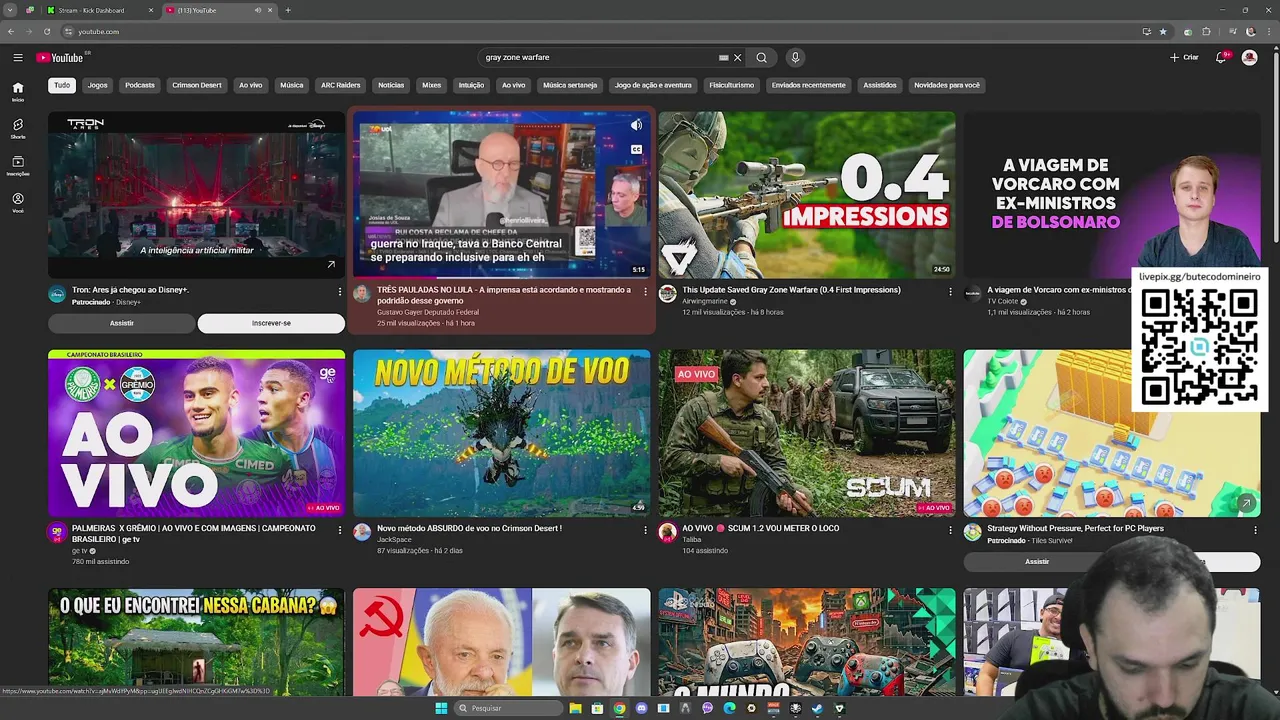The height and width of the screenshot is (720, 1280).
Task: Mute the YouTube tab audio indicator
Action: tap(257, 10)
